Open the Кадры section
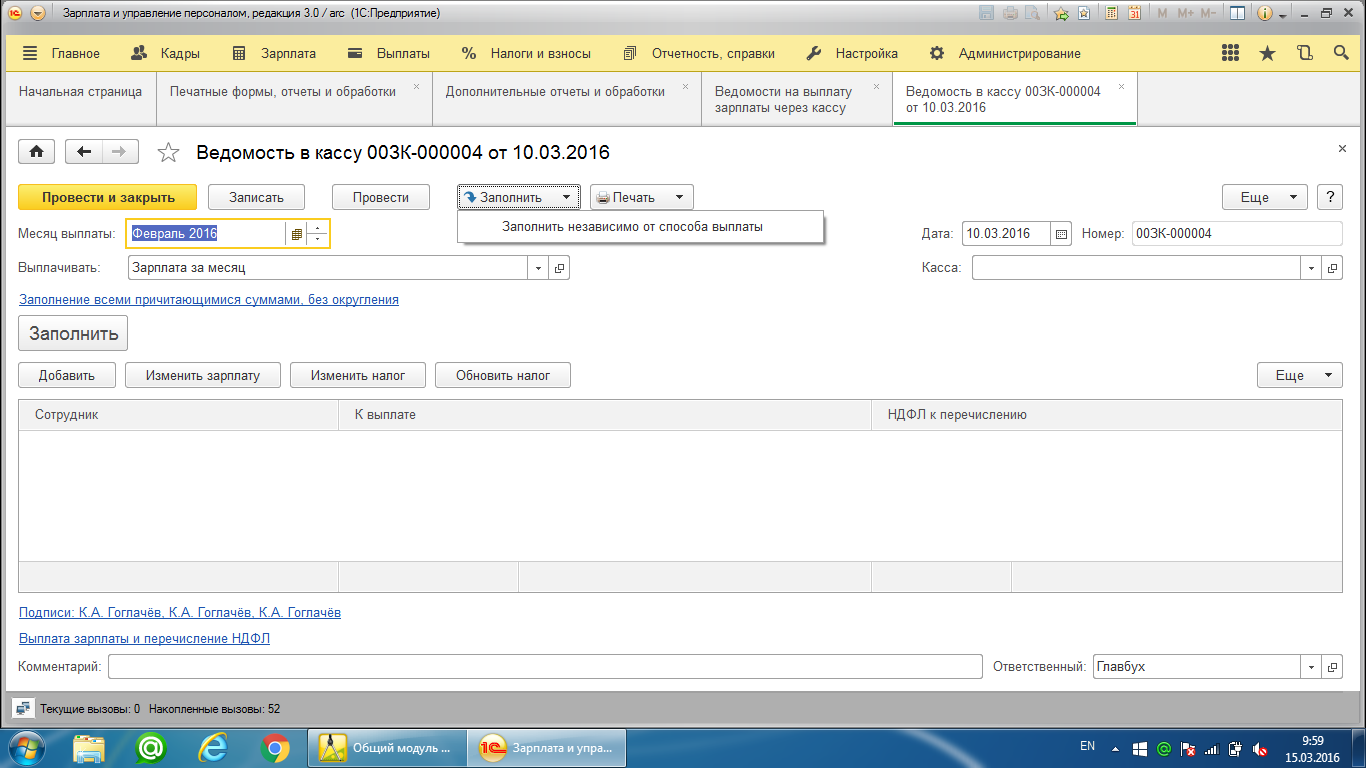This screenshot has width=1366, height=768. coord(166,53)
